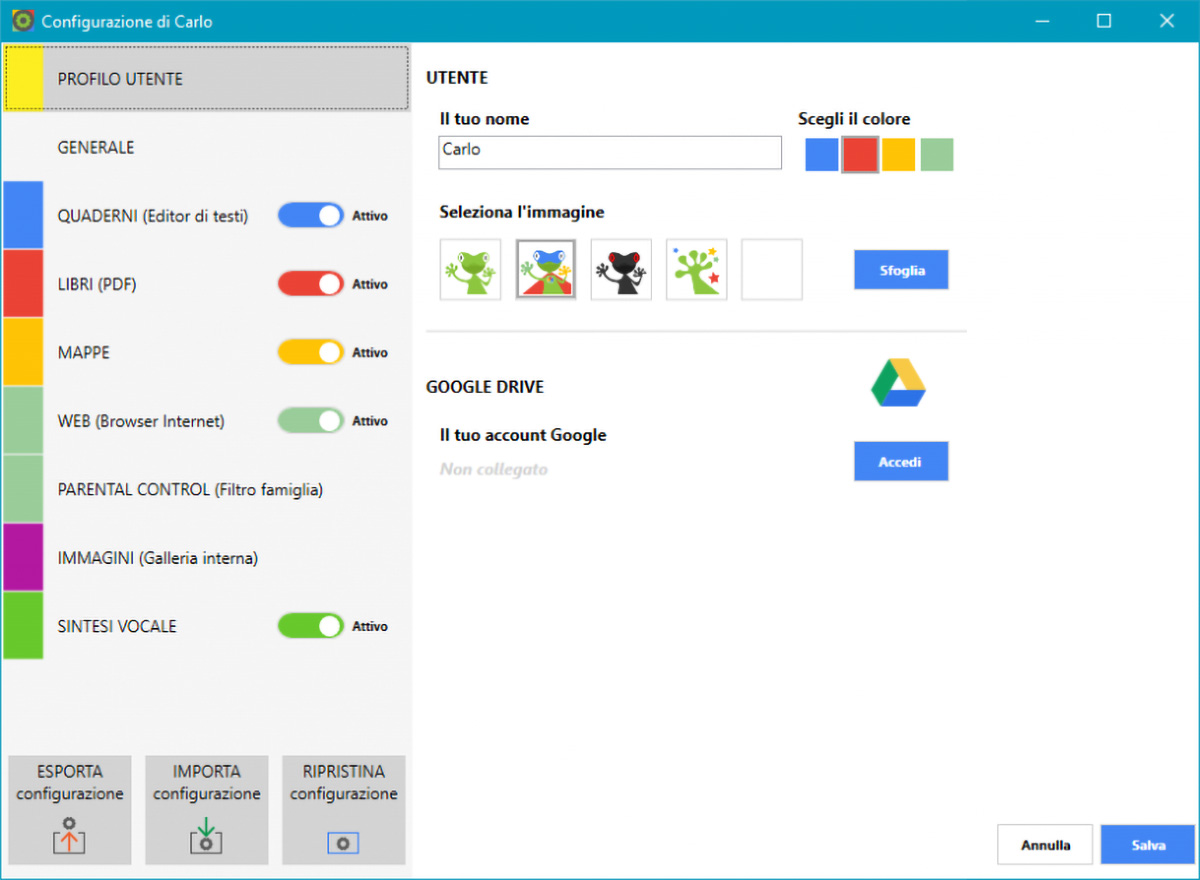
Task: Toggle the WEB Browser Internet switch
Action: [x=311, y=421]
